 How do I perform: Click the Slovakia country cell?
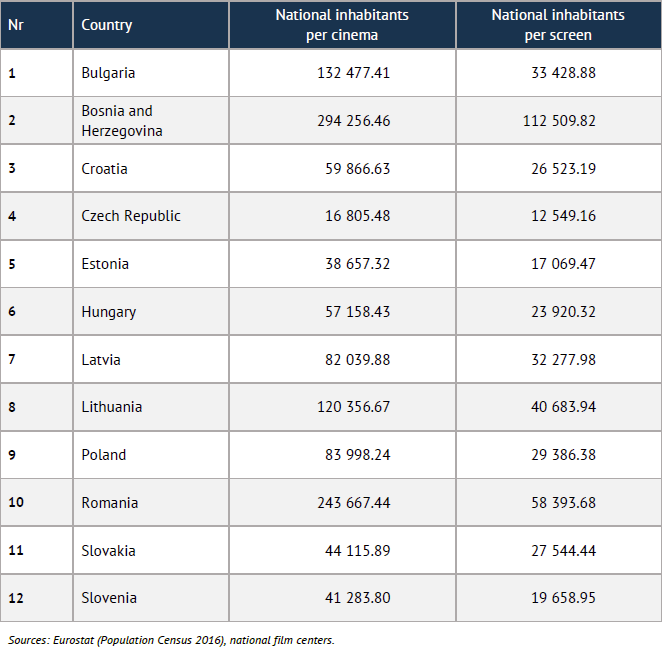[x=108, y=551]
